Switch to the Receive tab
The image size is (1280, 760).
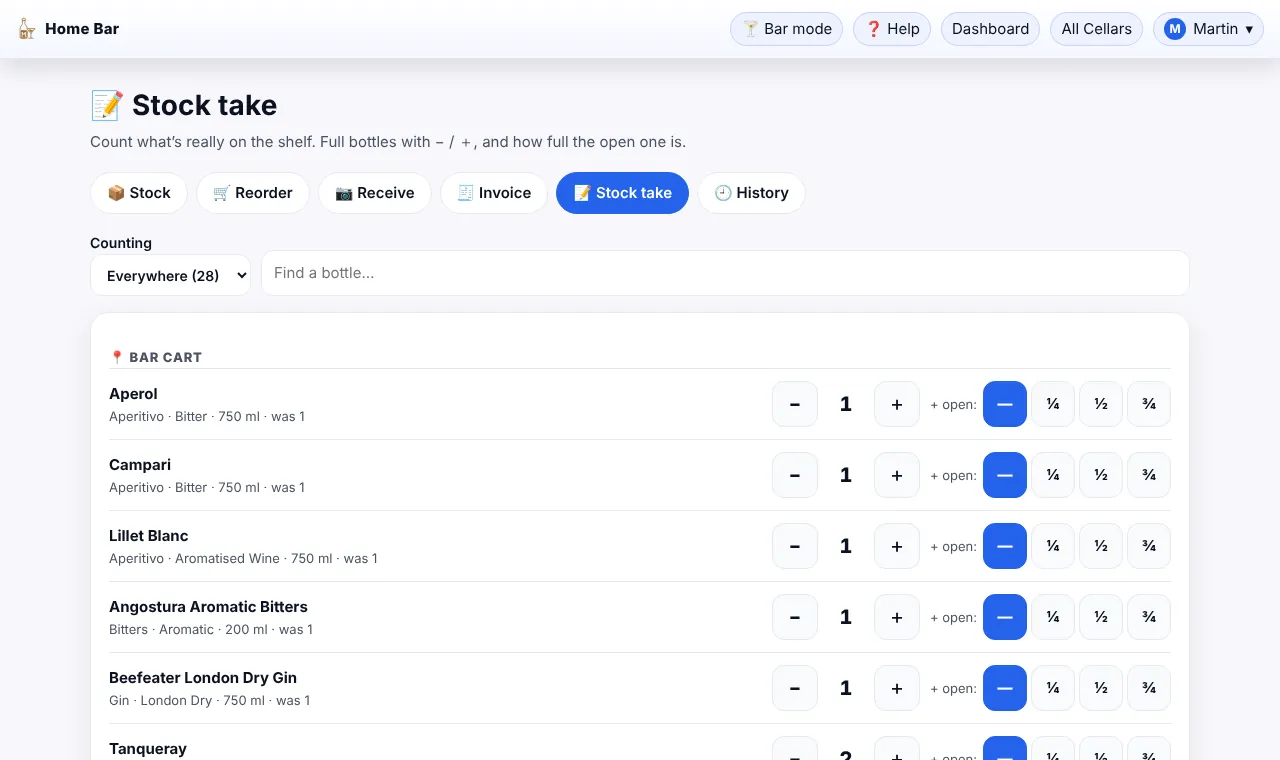375,193
